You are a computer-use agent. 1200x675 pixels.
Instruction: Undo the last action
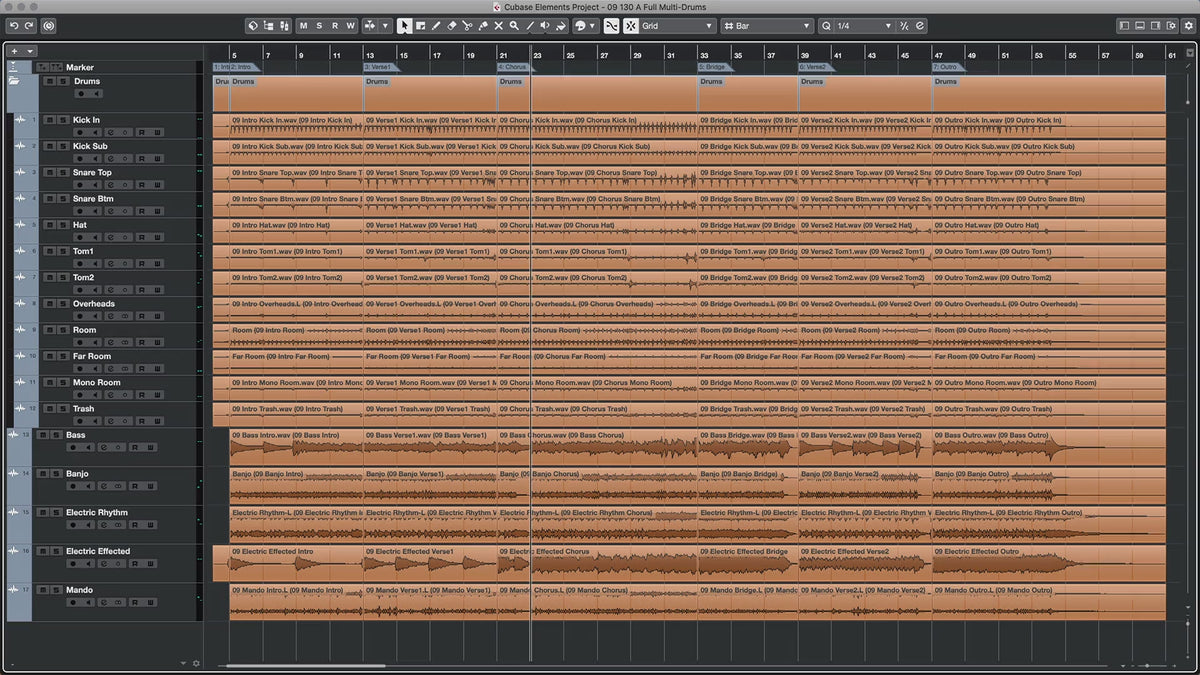pos(14,25)
